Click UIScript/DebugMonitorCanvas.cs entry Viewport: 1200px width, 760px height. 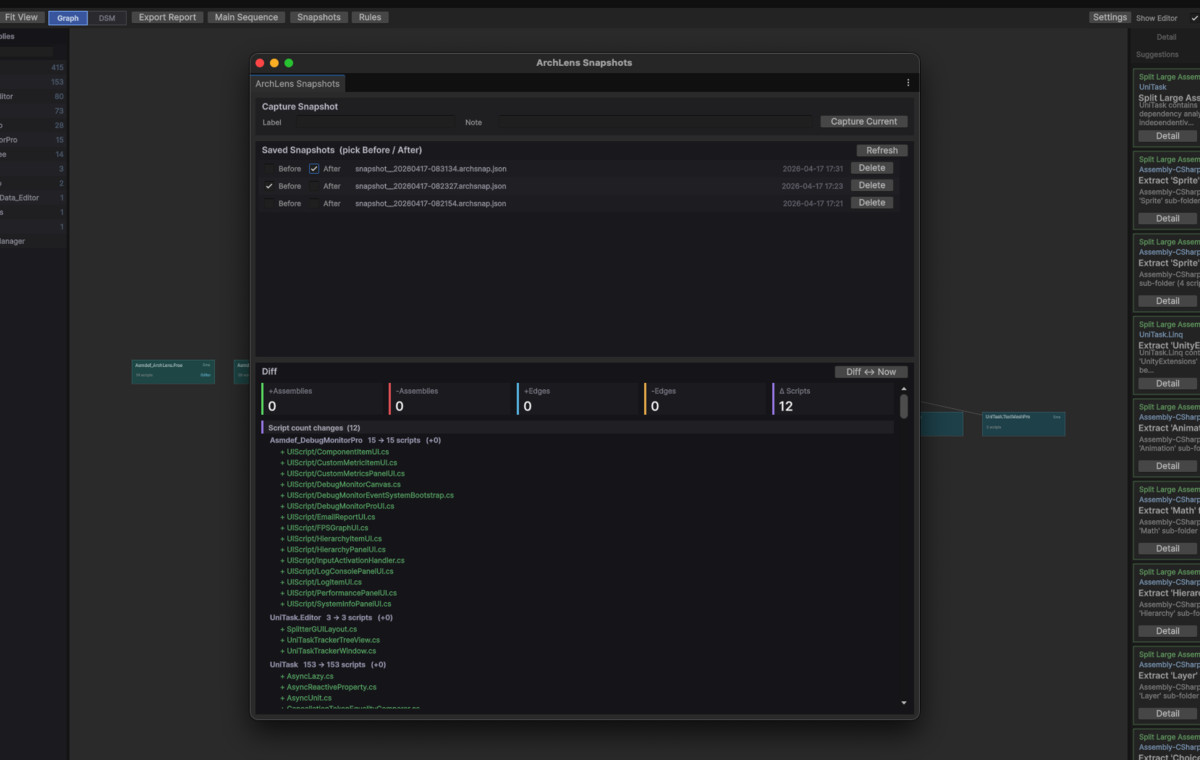(x=340, y=484)
